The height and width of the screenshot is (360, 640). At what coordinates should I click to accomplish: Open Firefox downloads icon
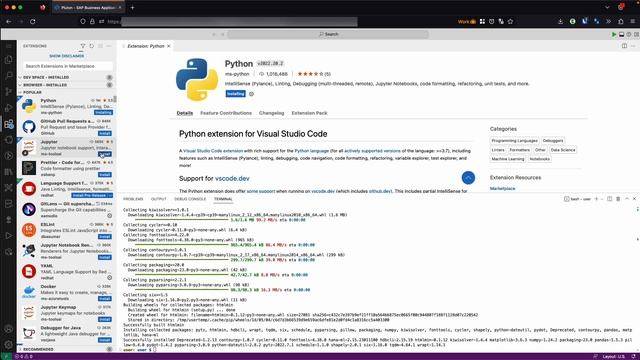(560, 21)
